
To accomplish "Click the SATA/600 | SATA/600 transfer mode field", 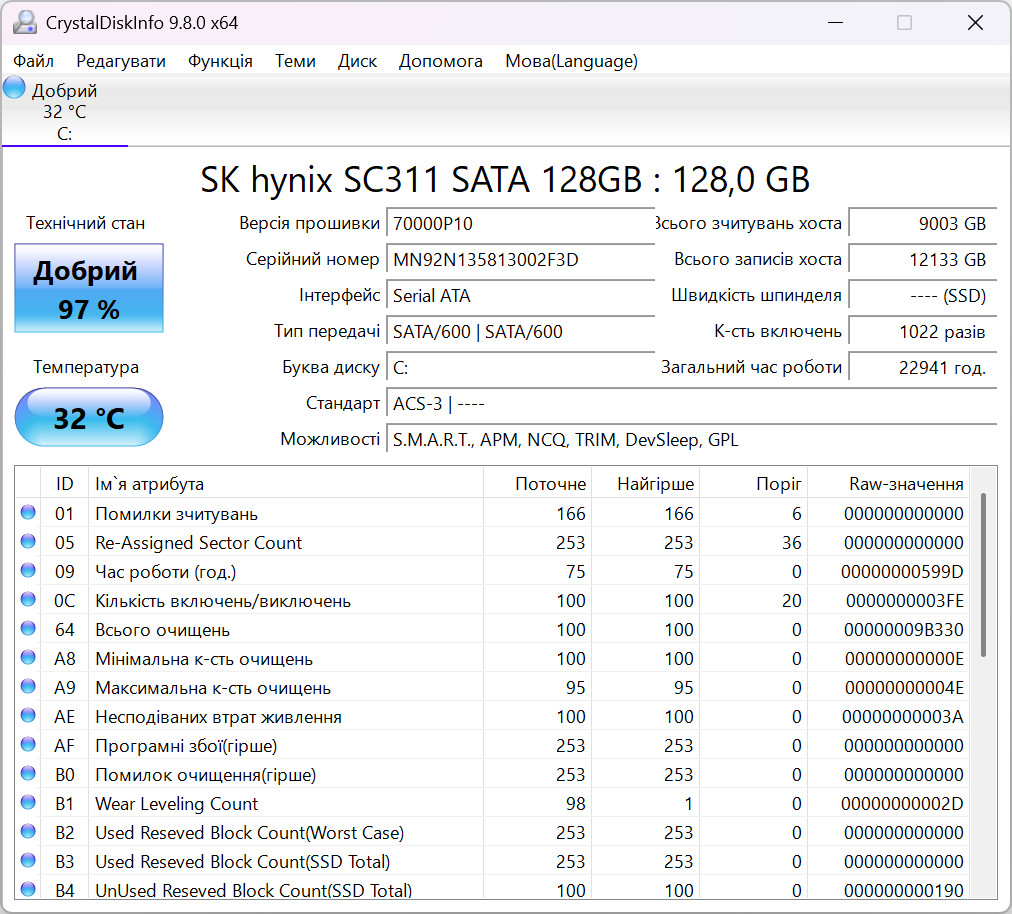I will pos(520,332).
